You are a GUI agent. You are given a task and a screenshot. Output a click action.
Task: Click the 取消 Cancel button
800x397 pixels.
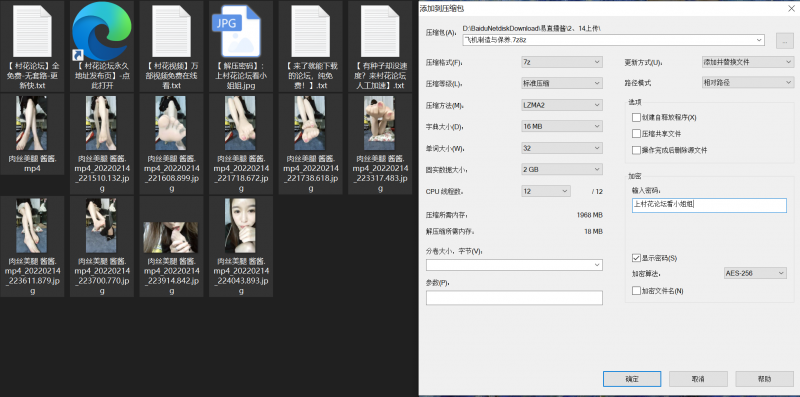coord(698,379)
